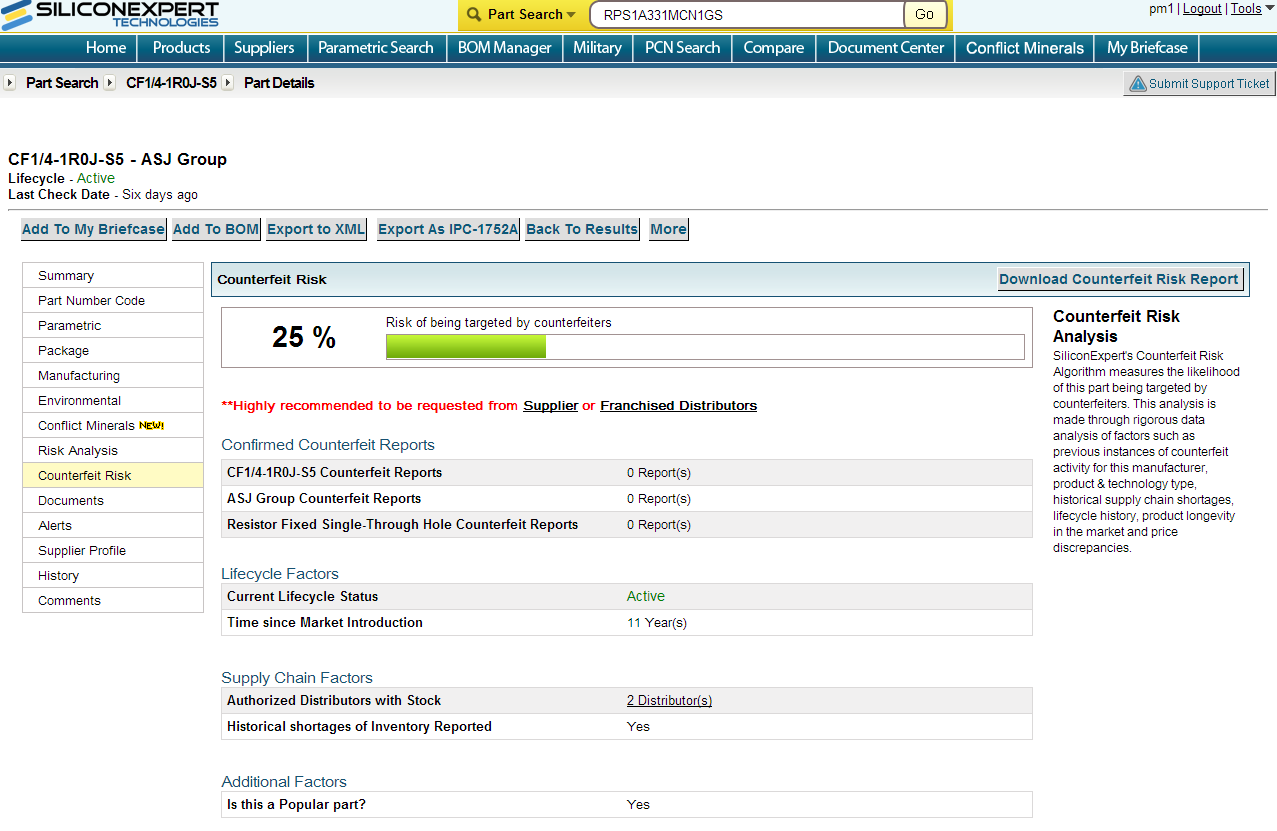Expand the More actions button

(668, 229)
